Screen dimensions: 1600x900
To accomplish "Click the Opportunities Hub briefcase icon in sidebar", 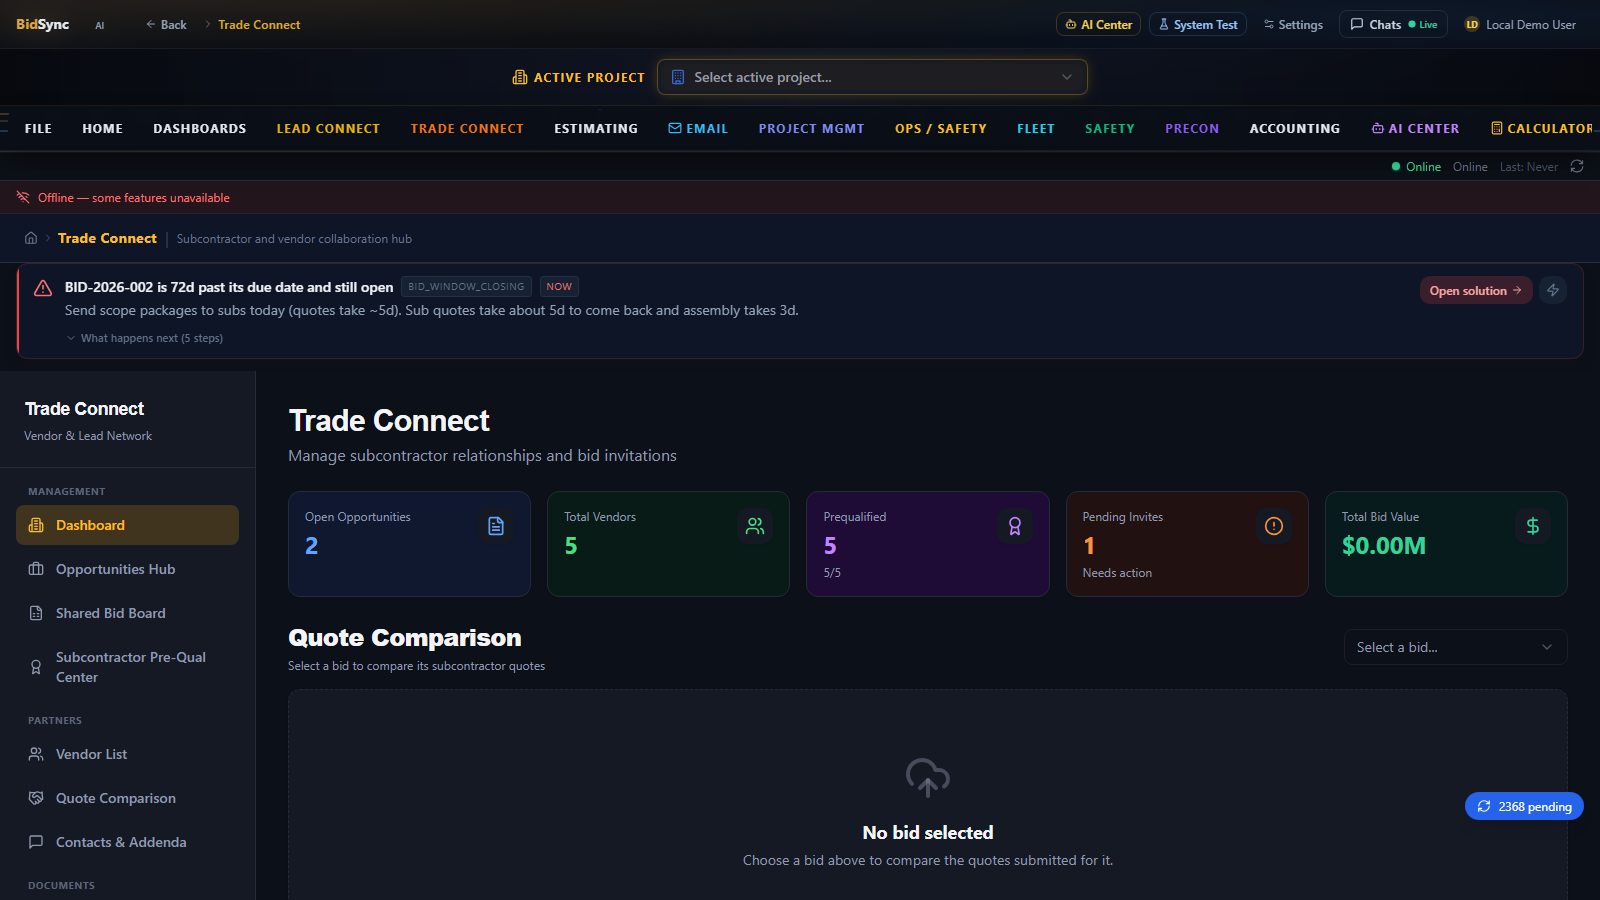I will [x=36, y=569].
